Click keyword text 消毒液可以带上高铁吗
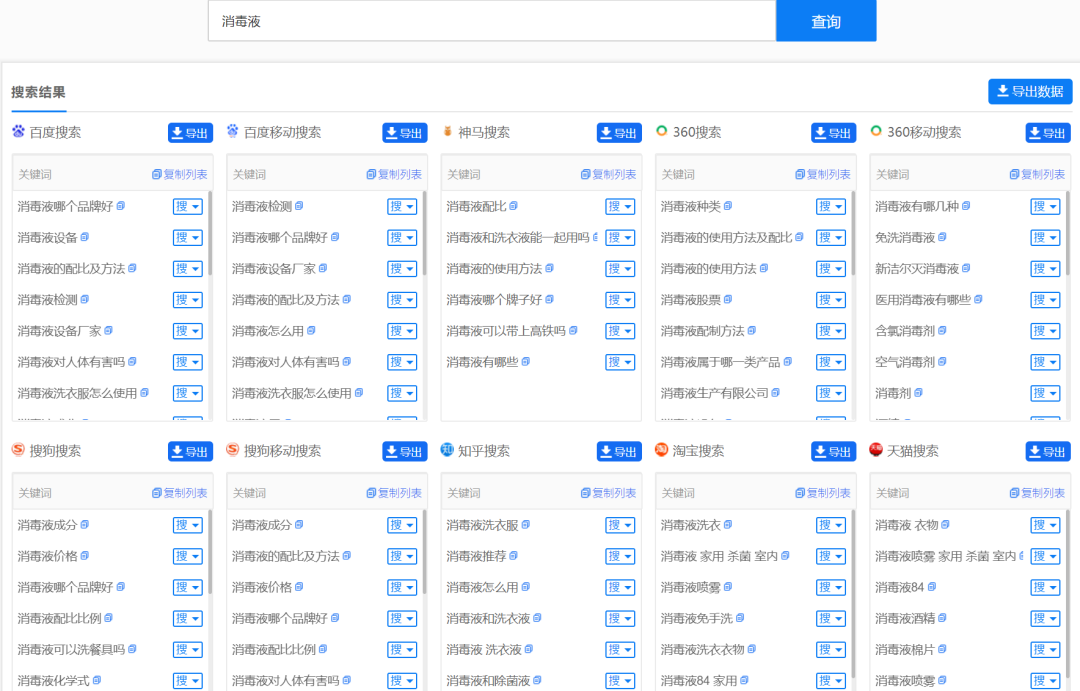 [506, 331]
